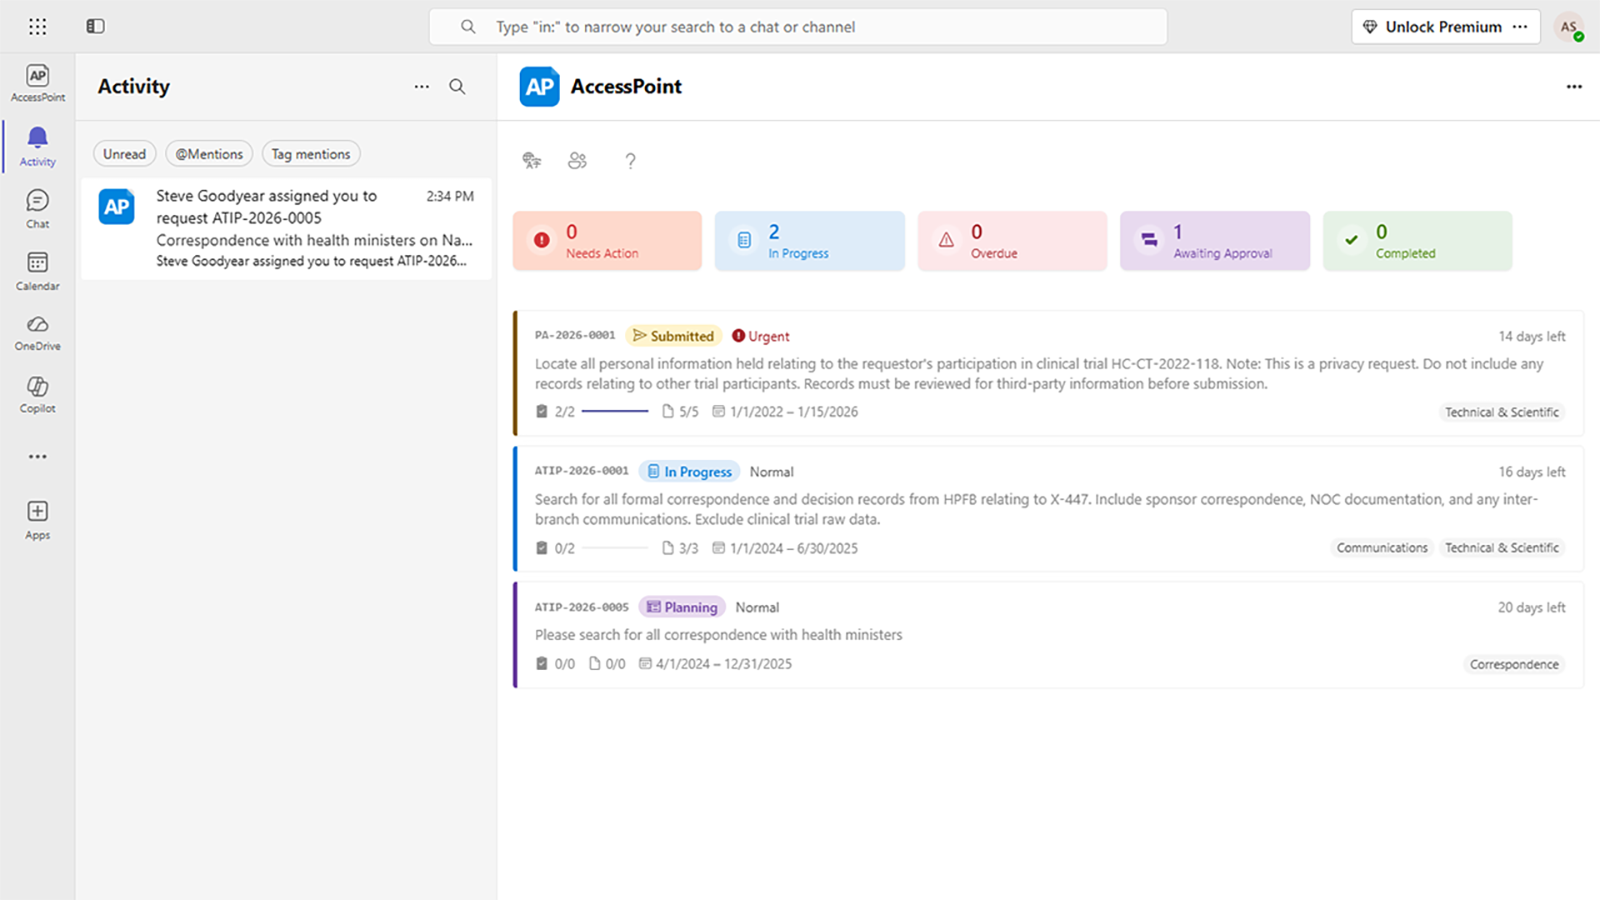Switch to the Activity tab
This screenshot has height=900, width=1600.
37,145
